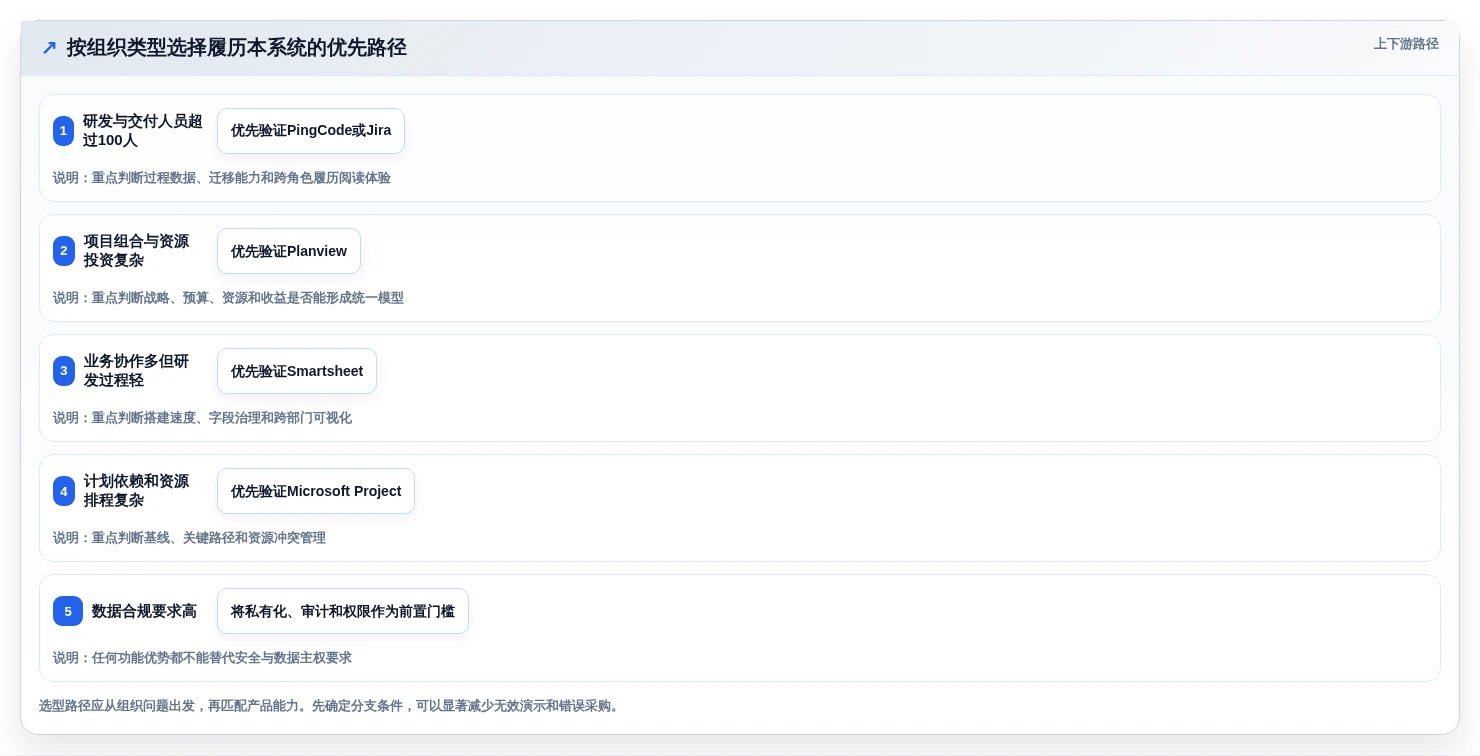Click the condition text 研发与交付人员超过100人
This screenshot has height=756, width=1480.
click(x=143, y=131)
